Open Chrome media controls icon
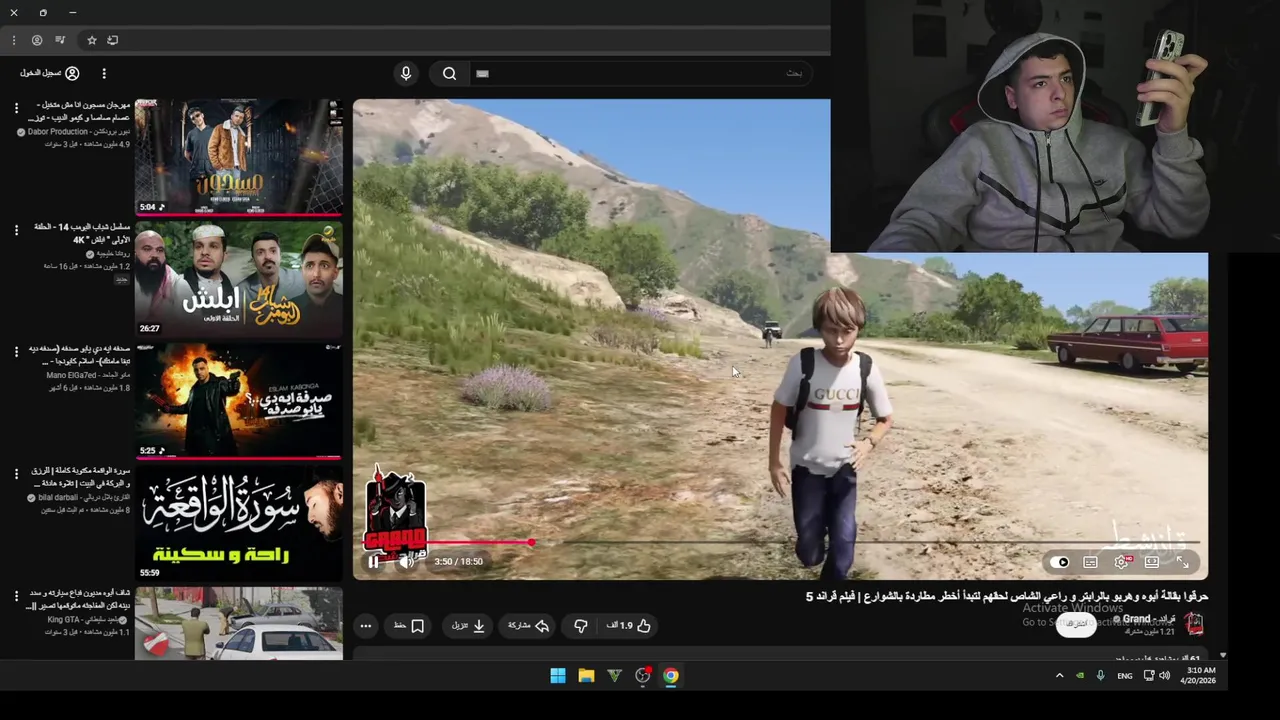The width and height of the screenshot is (1280, 720). pos(60,40)
